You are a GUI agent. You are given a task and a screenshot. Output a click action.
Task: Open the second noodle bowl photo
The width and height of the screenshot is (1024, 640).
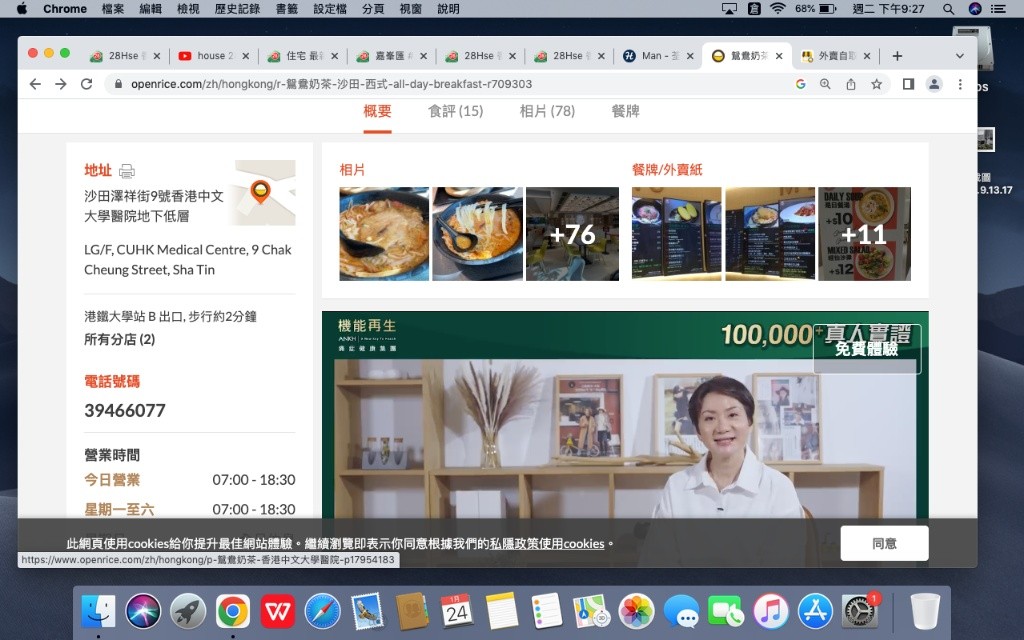(477, 234)
